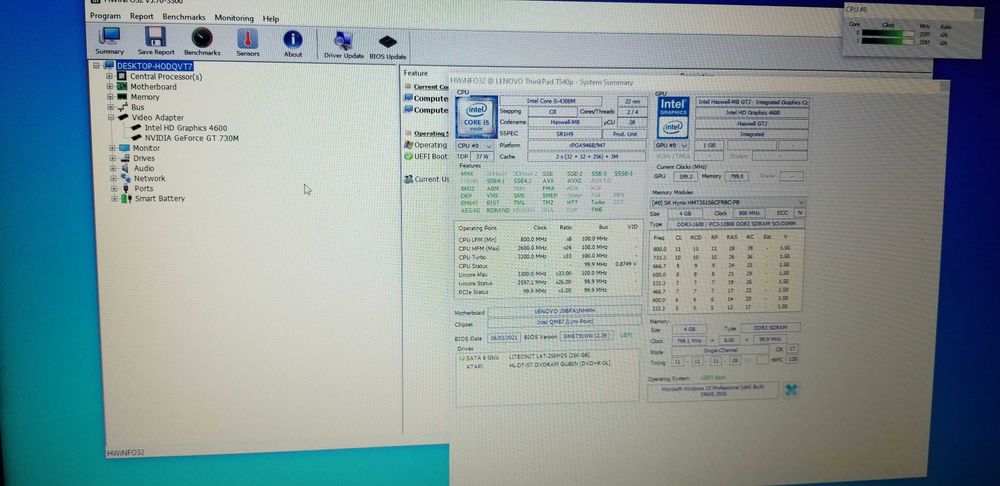Click the Ports plug tree icon
Viewport: 1000px width, 486px height.
[126, 188]
